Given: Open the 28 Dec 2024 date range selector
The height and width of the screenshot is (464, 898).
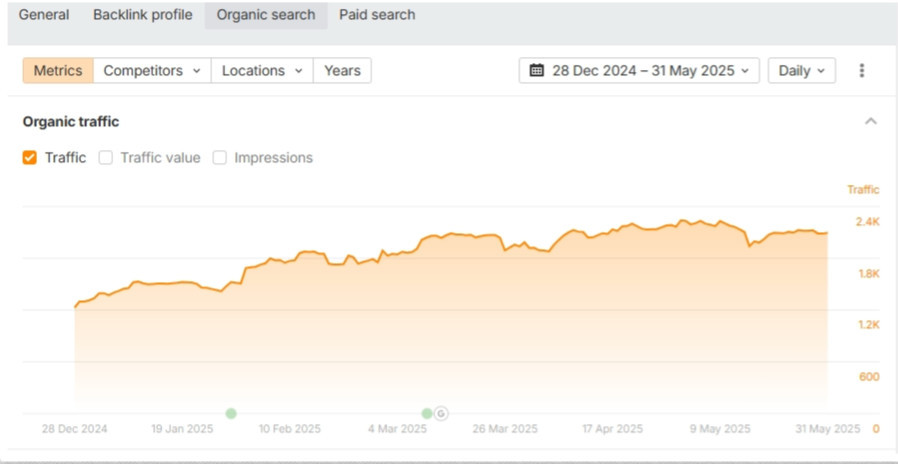Looking at the screenshot, I should pyautogui.click(x=639, y=71).
